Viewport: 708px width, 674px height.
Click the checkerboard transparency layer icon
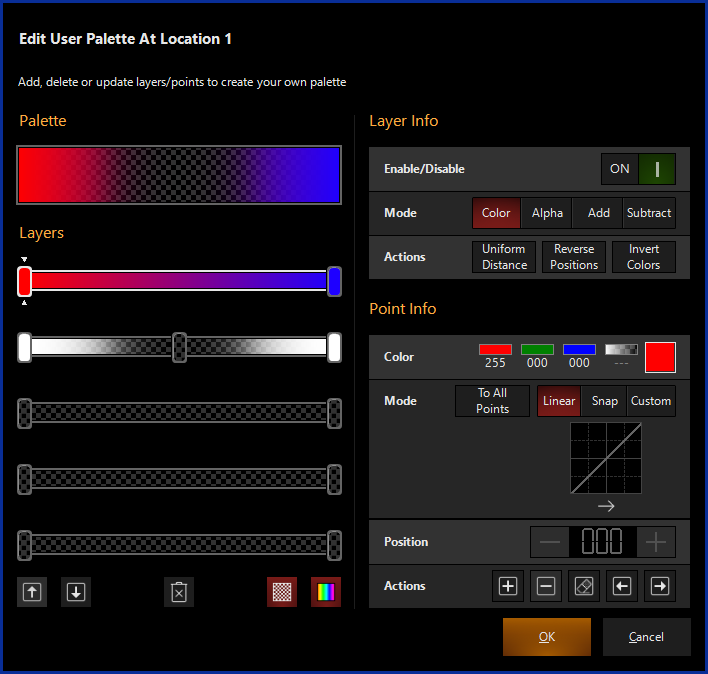click(282, 592)
